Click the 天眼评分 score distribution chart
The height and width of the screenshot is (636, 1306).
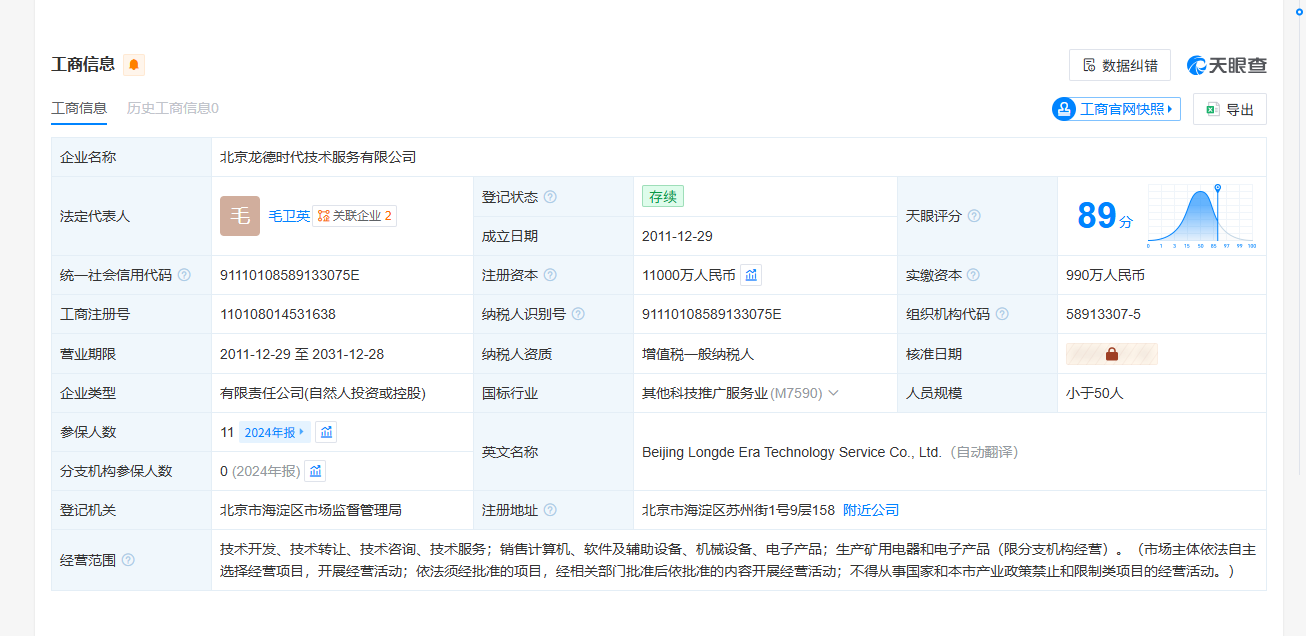click(x=1201, y=216)
